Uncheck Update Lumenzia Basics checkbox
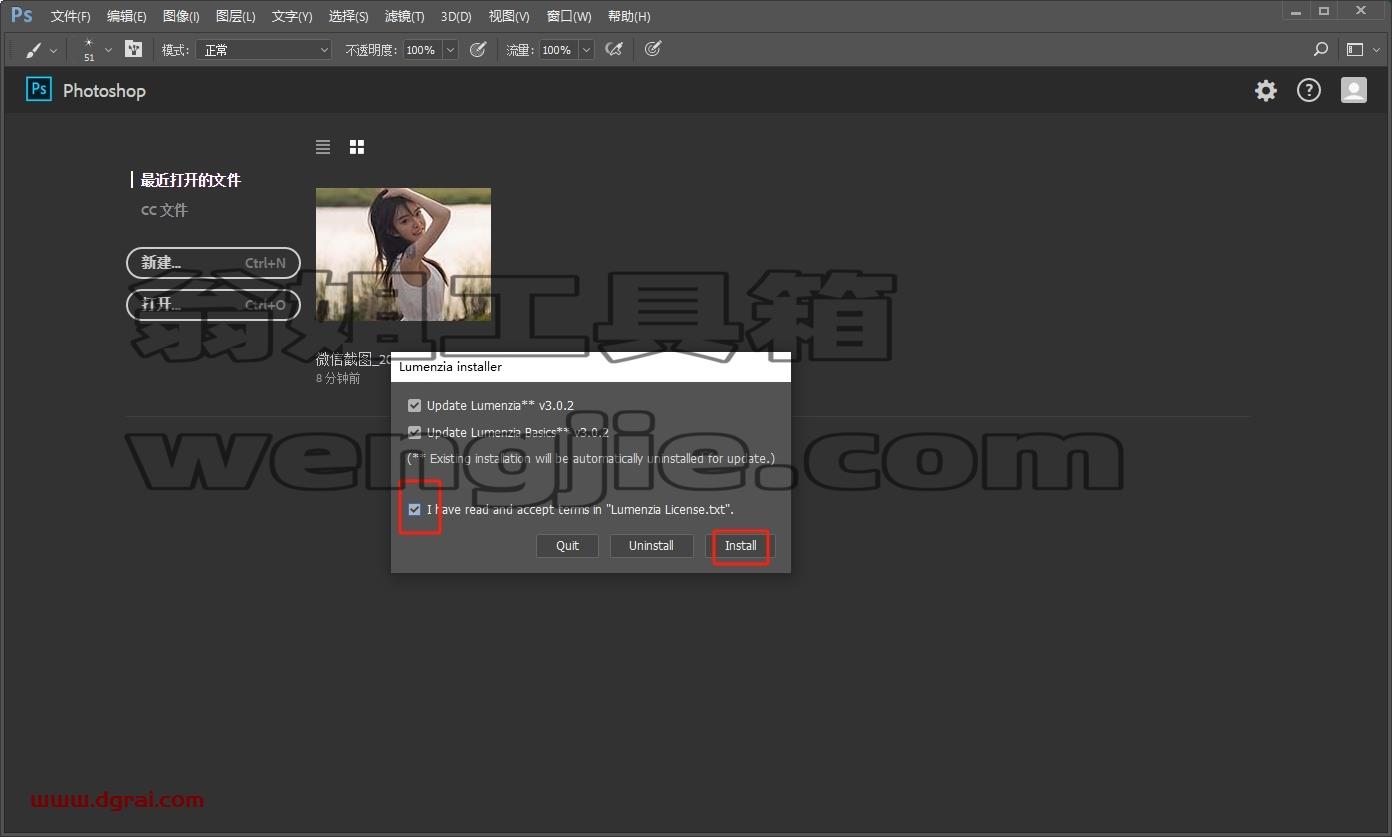 (x=415, y=433)
